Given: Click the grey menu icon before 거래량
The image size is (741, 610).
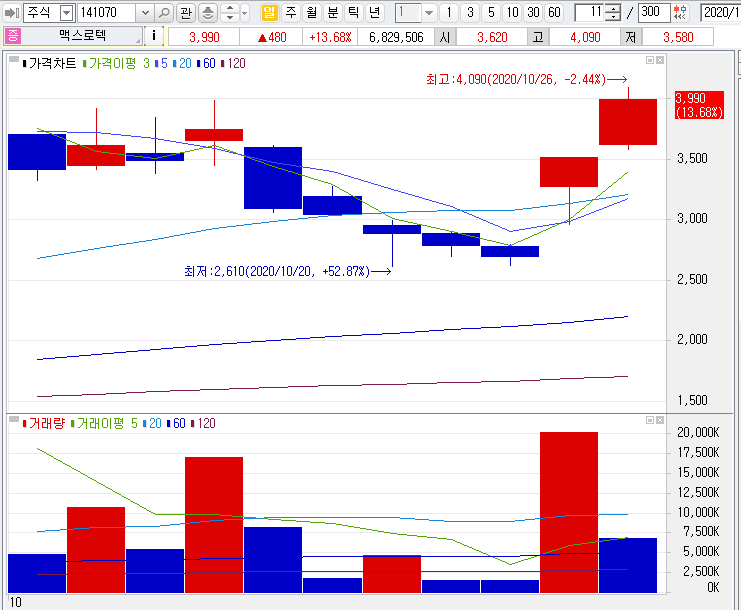Looking at the screenshot, I should point(14,420).
